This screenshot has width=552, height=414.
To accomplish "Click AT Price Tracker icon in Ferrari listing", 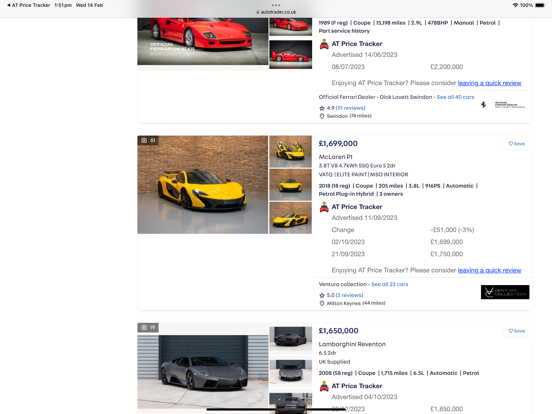I will (x=324, y=44).
